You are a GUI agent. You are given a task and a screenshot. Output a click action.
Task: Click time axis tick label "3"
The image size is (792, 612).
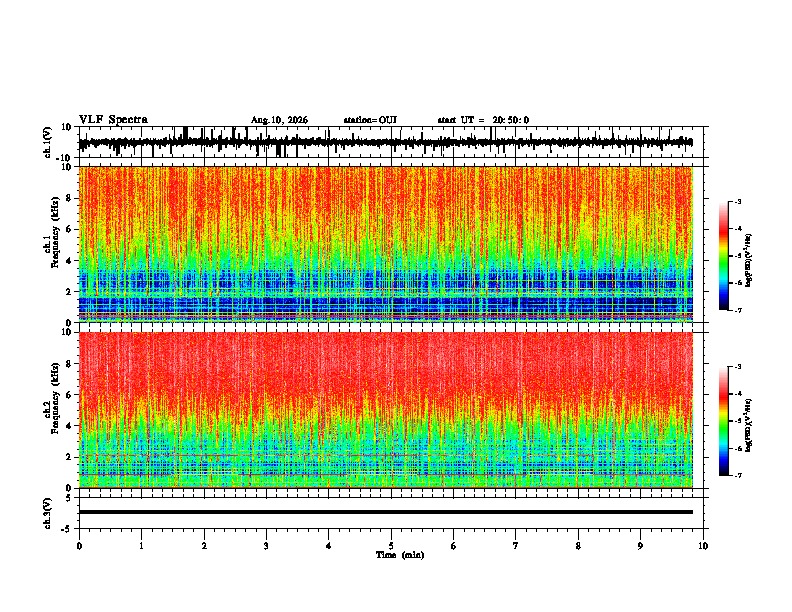[x=266, y=546]
